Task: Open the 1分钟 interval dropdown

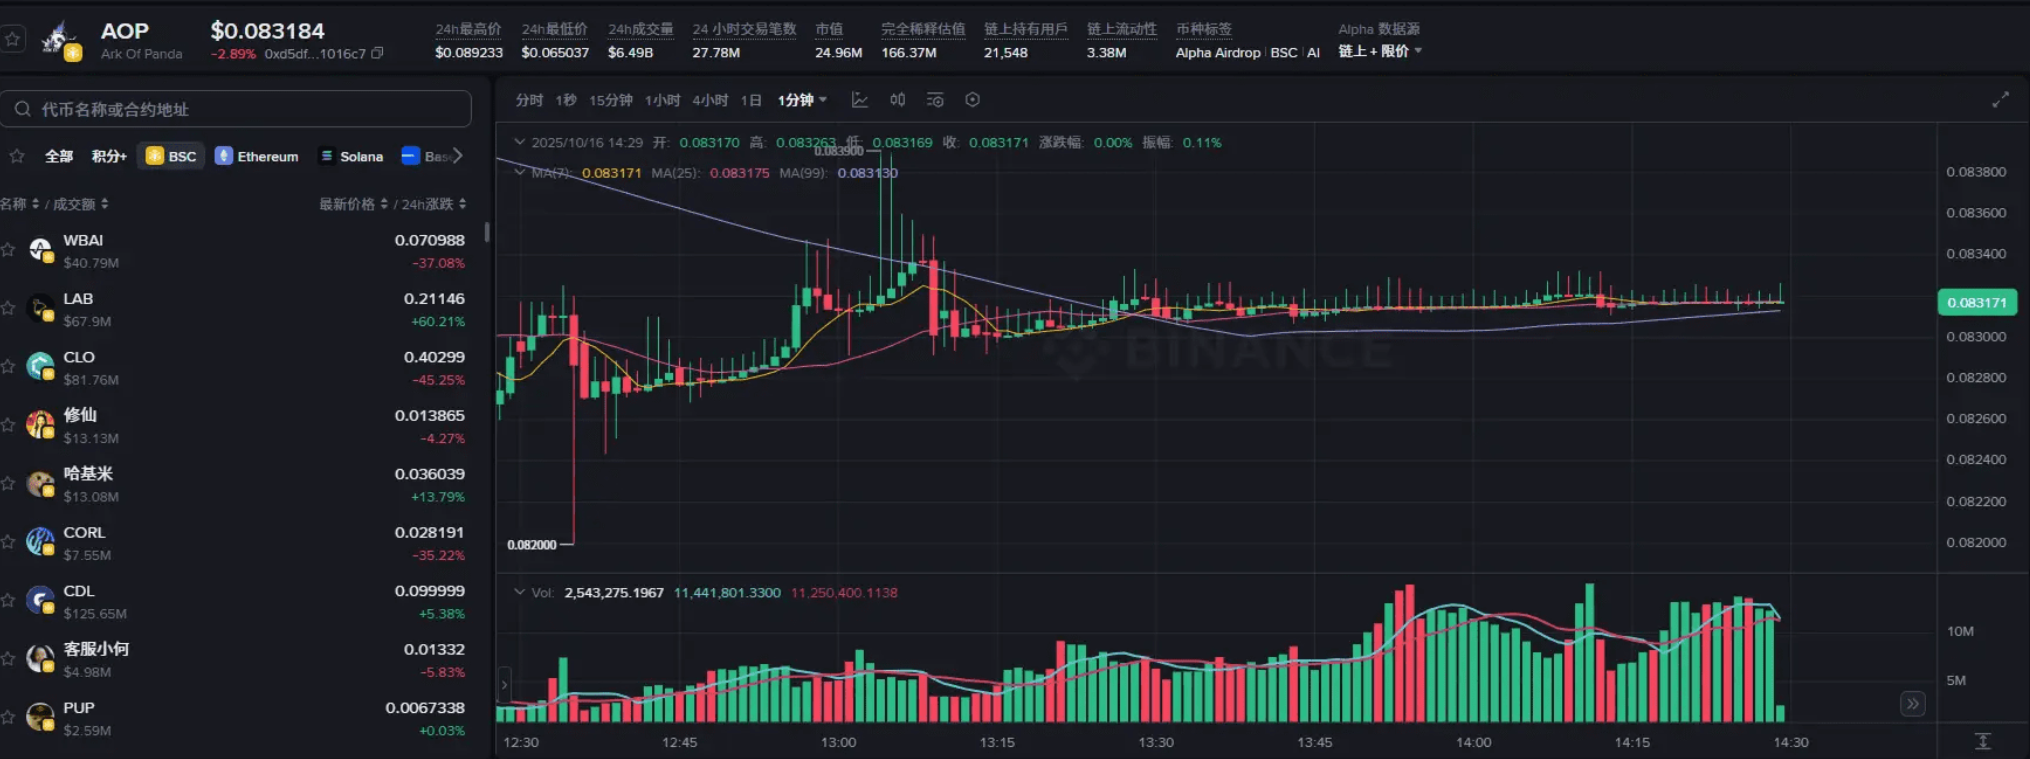Action: tap(802, 100)
